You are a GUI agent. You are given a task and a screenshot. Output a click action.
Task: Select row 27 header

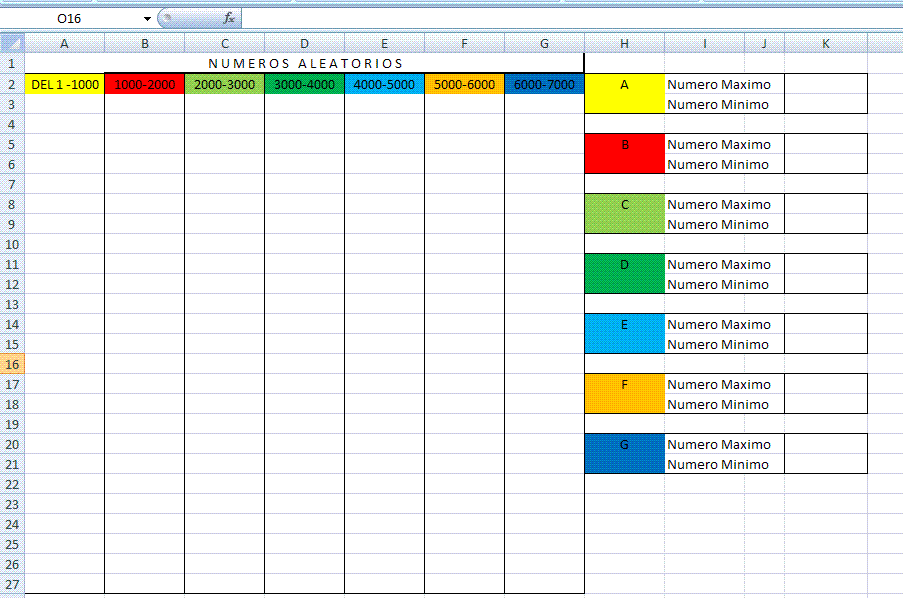tap(12, 584)
